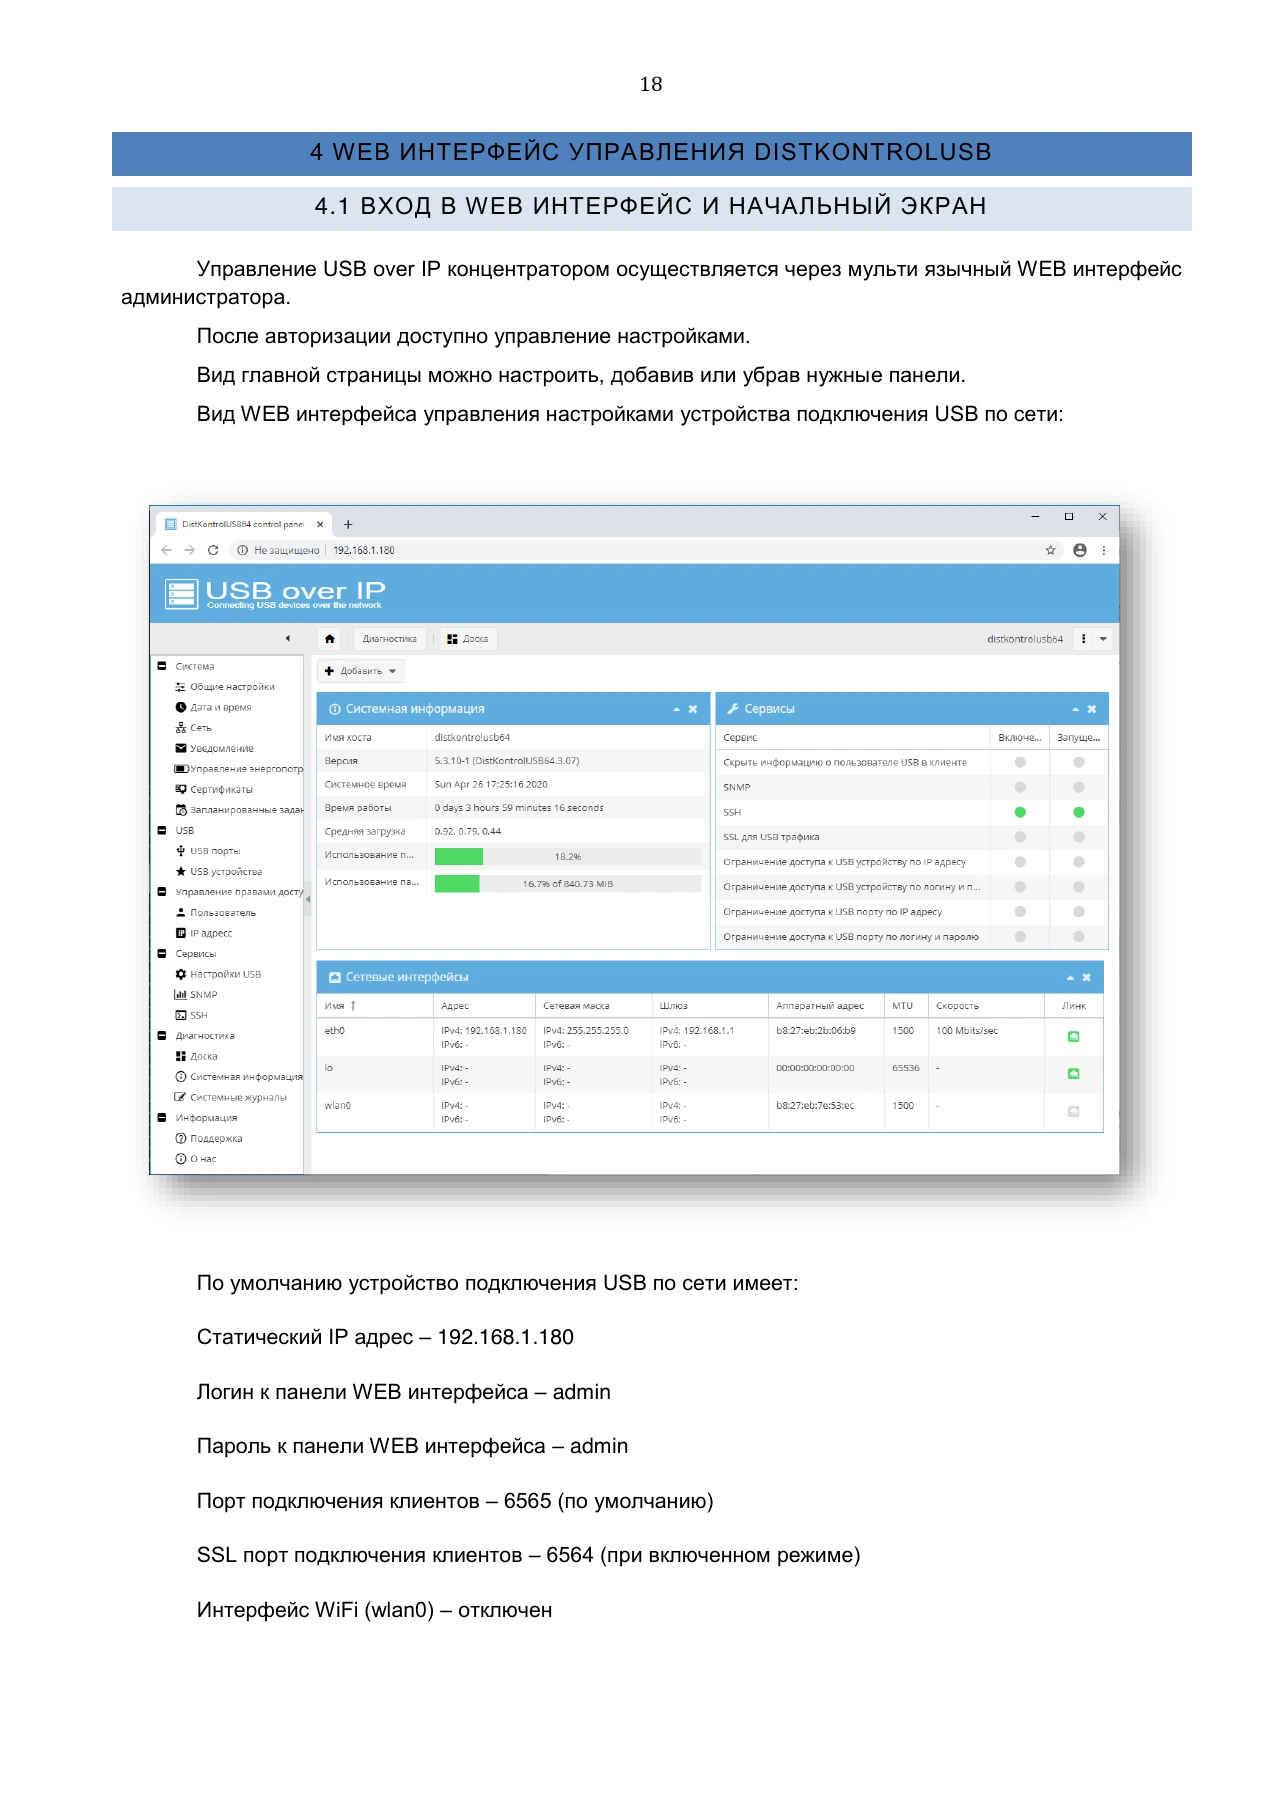The image size is (1274, 1800).
Task: Click the Доска breadcrumb button
Action: 468,639
